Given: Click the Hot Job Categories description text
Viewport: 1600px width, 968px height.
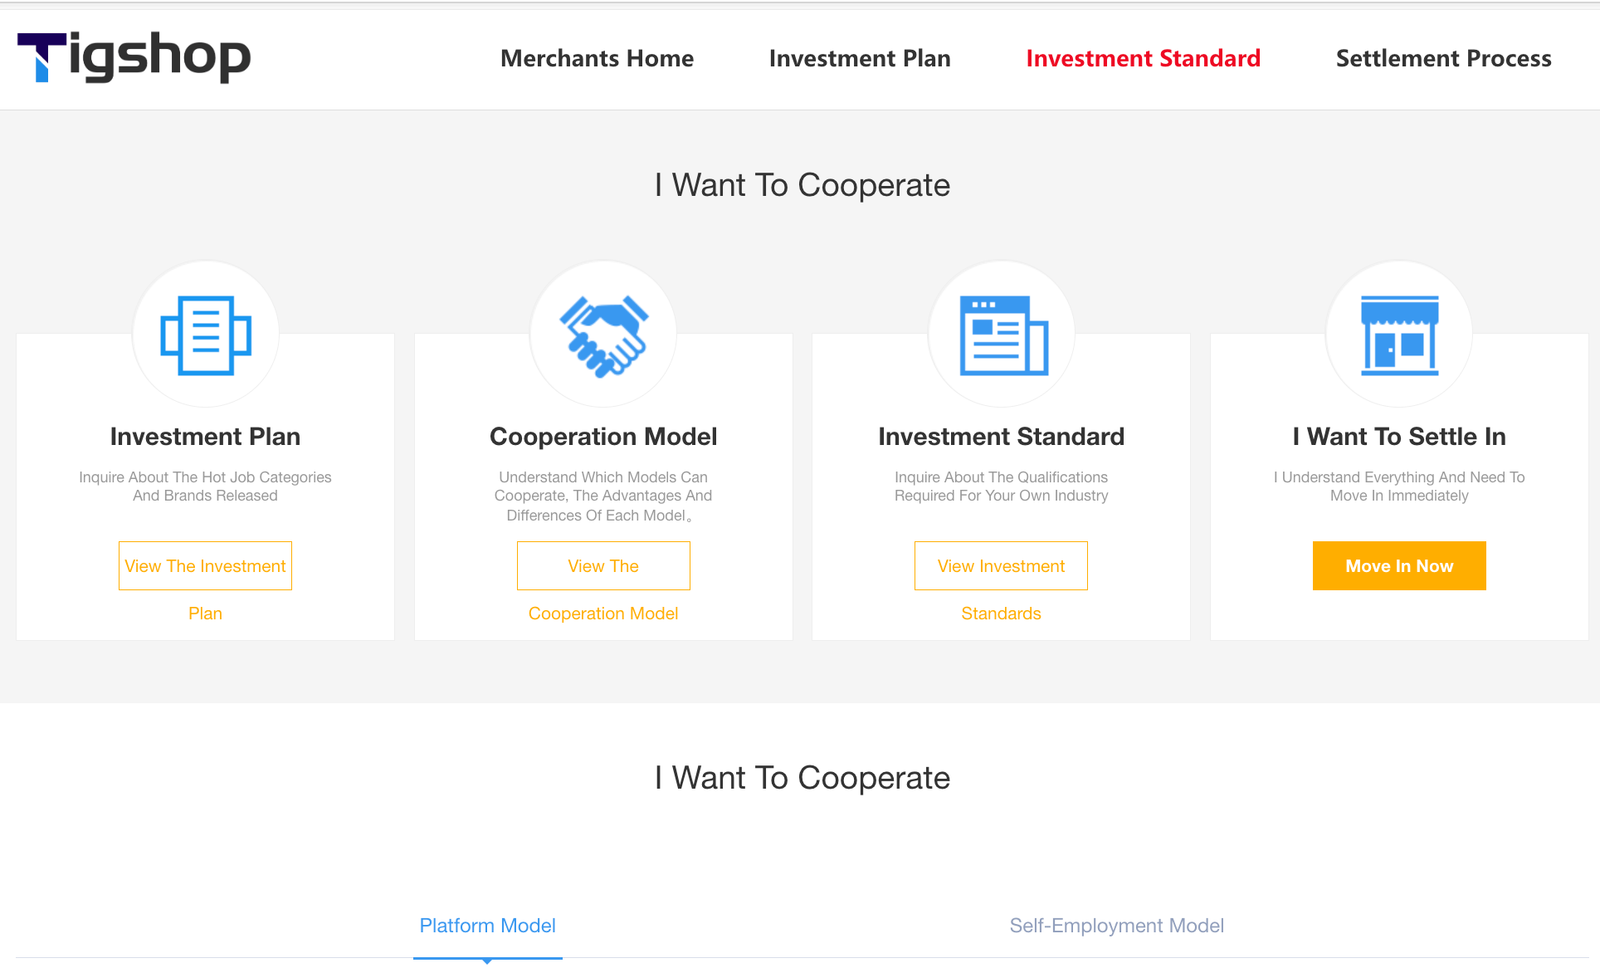Looking at the screenshot, I should point(205,486).
